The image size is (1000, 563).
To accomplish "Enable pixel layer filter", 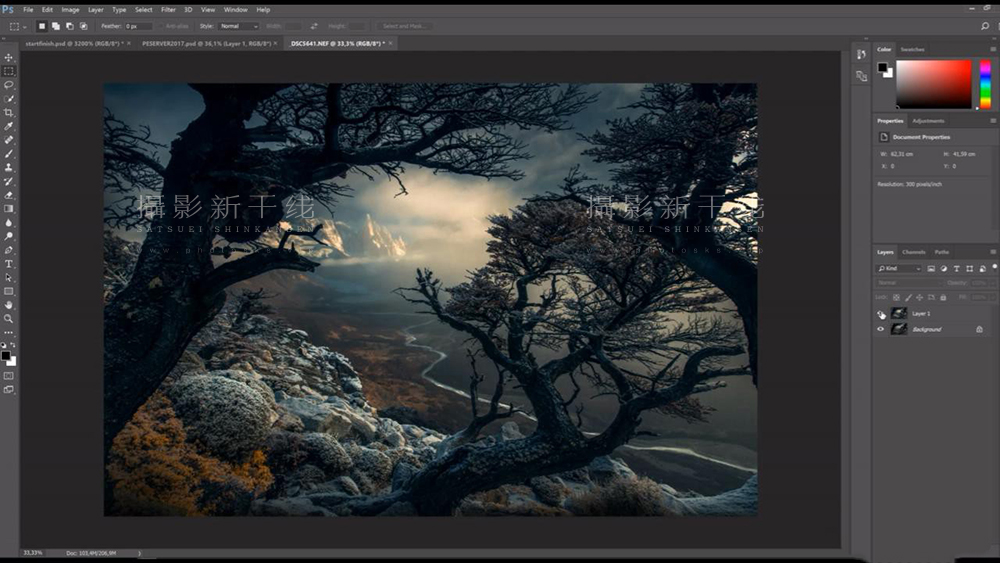I will 931,268.
